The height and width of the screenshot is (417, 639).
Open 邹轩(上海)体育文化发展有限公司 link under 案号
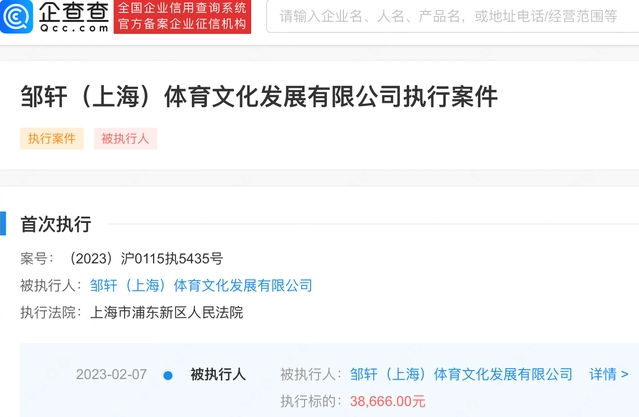click(201, 285)
